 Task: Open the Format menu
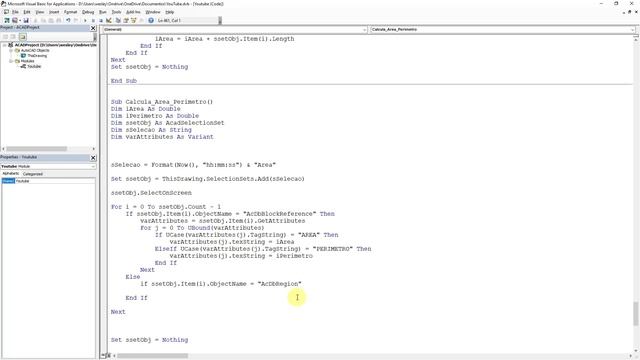point(71,12)
